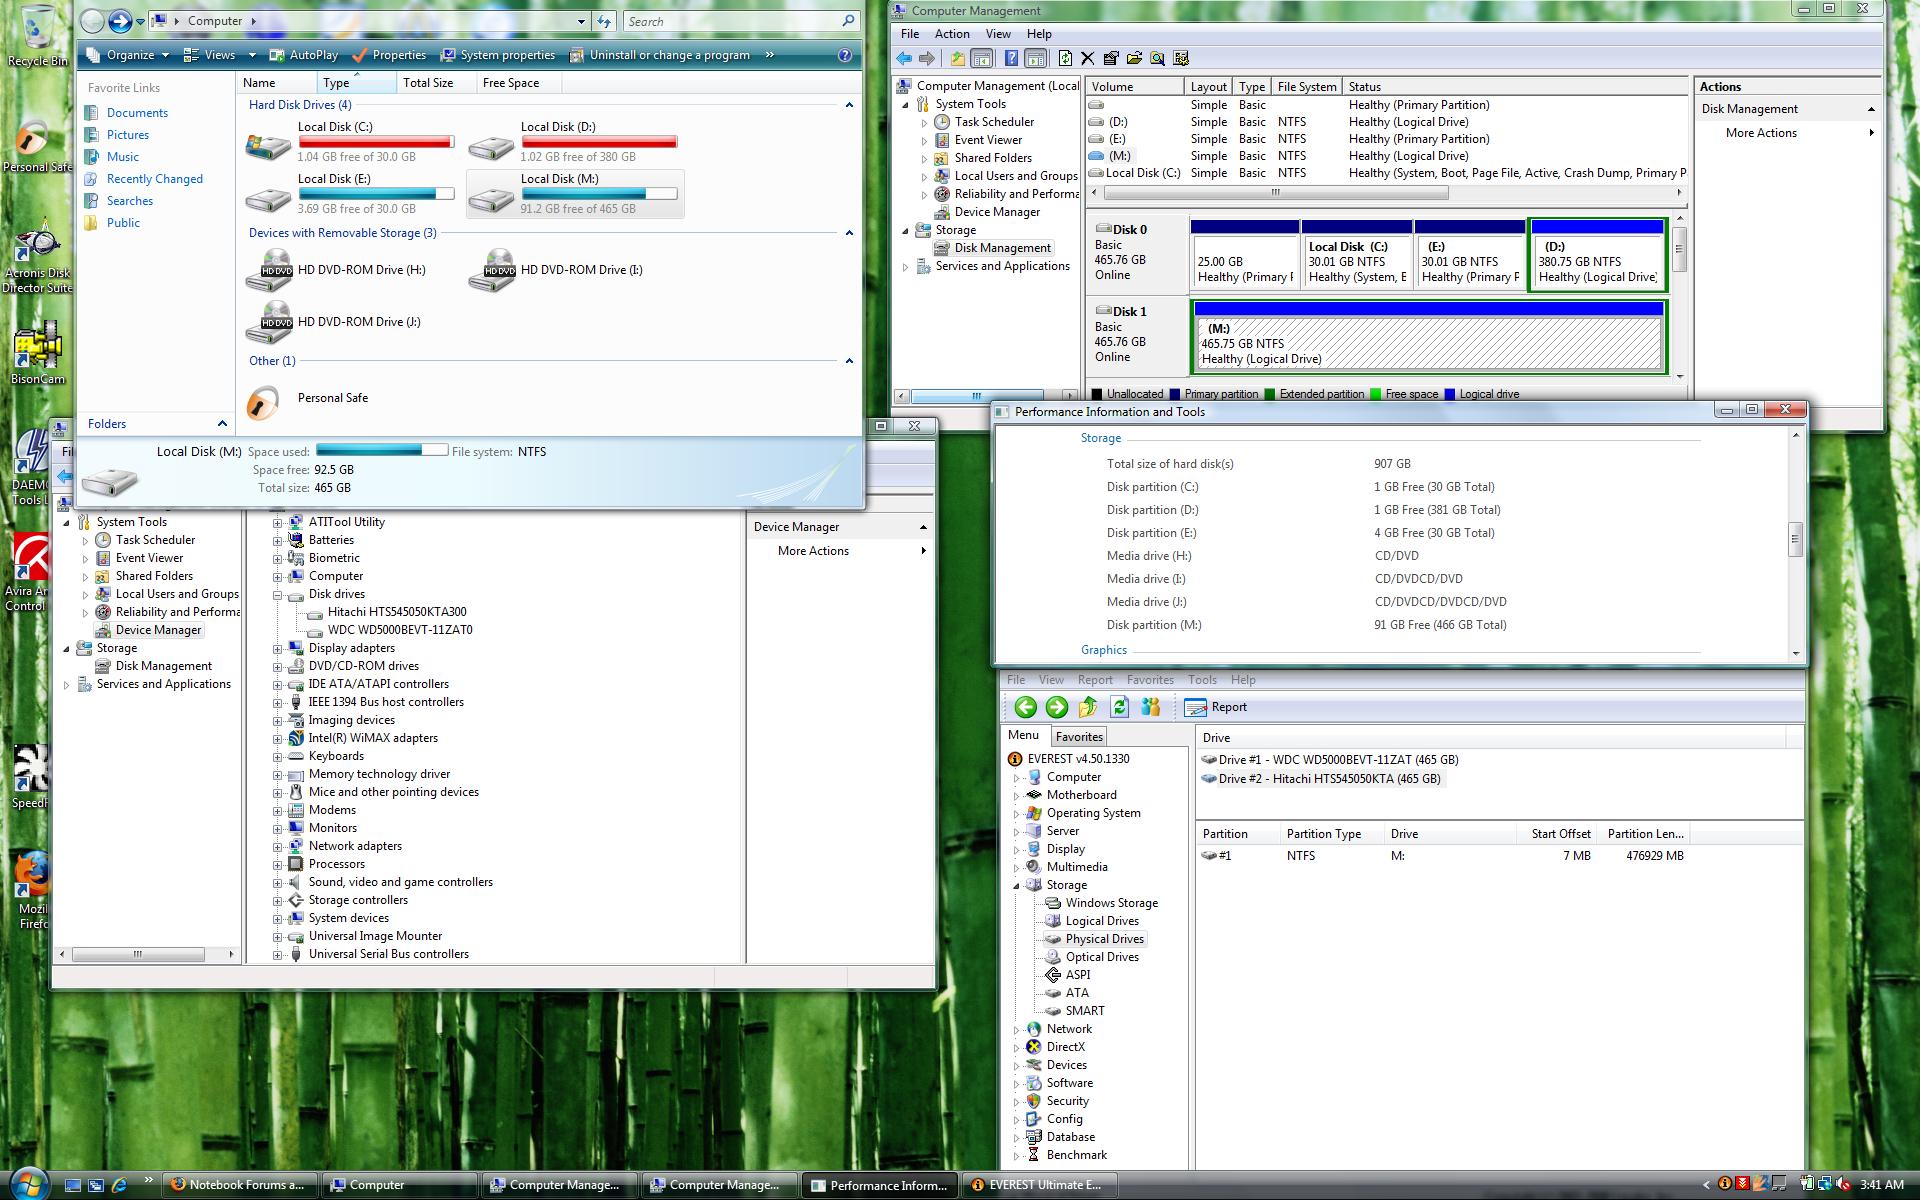
Task: Expand Display adapters in Device Manager
Action: 277,649
